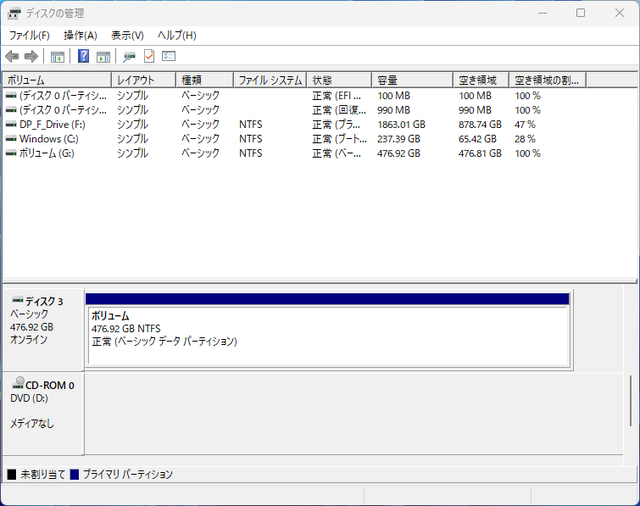Click the drive icon of DP_F_Drive (F:)
This screenshot has height=506, width=640.
[x=11, y=124]
